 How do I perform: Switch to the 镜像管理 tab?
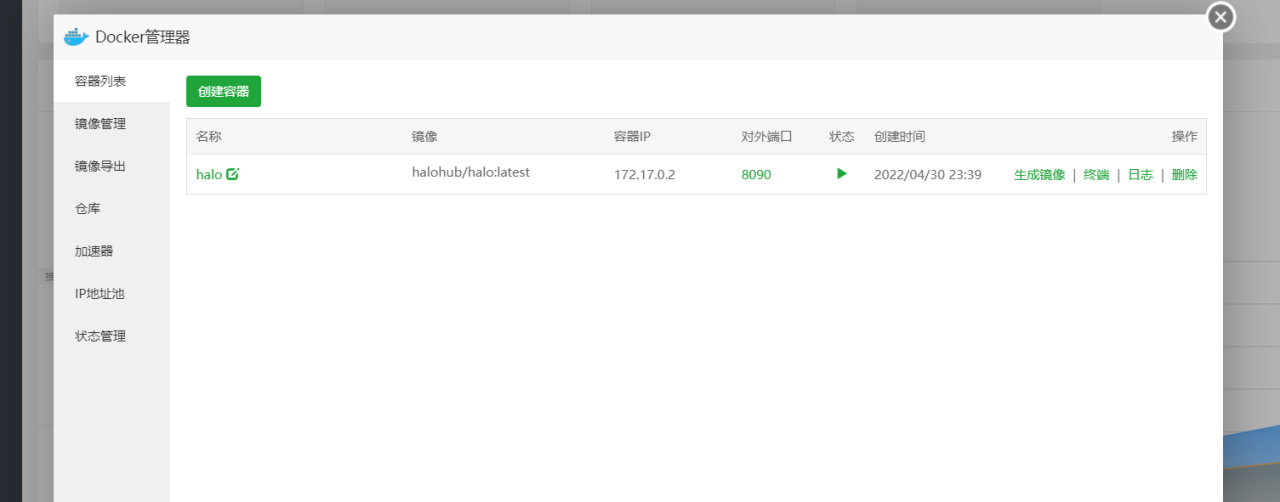point(111,124)
